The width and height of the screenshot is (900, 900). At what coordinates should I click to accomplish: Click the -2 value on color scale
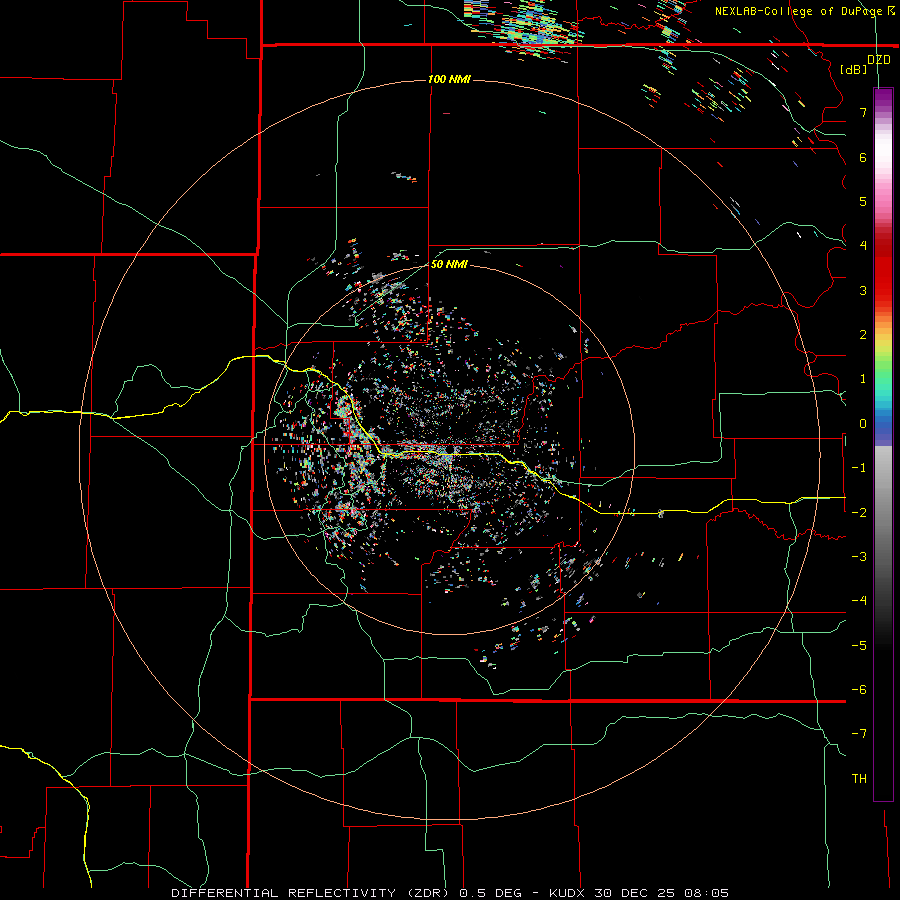click(859, 513)
